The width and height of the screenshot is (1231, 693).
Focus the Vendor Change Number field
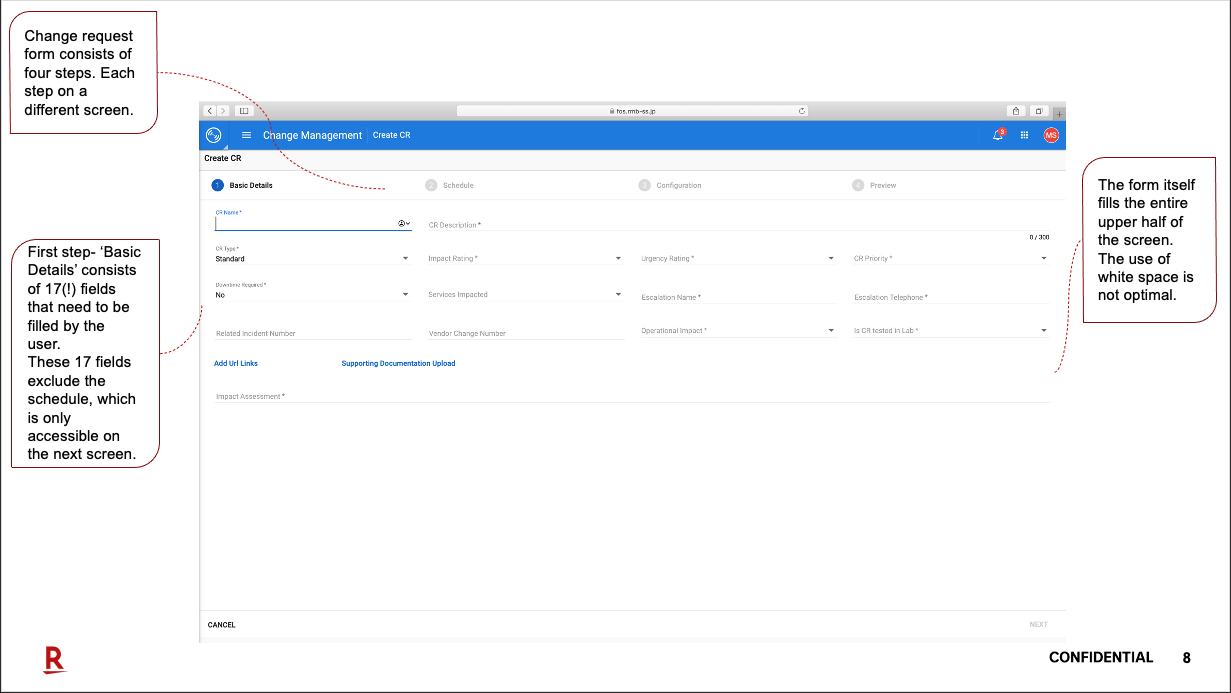(526, 332)
